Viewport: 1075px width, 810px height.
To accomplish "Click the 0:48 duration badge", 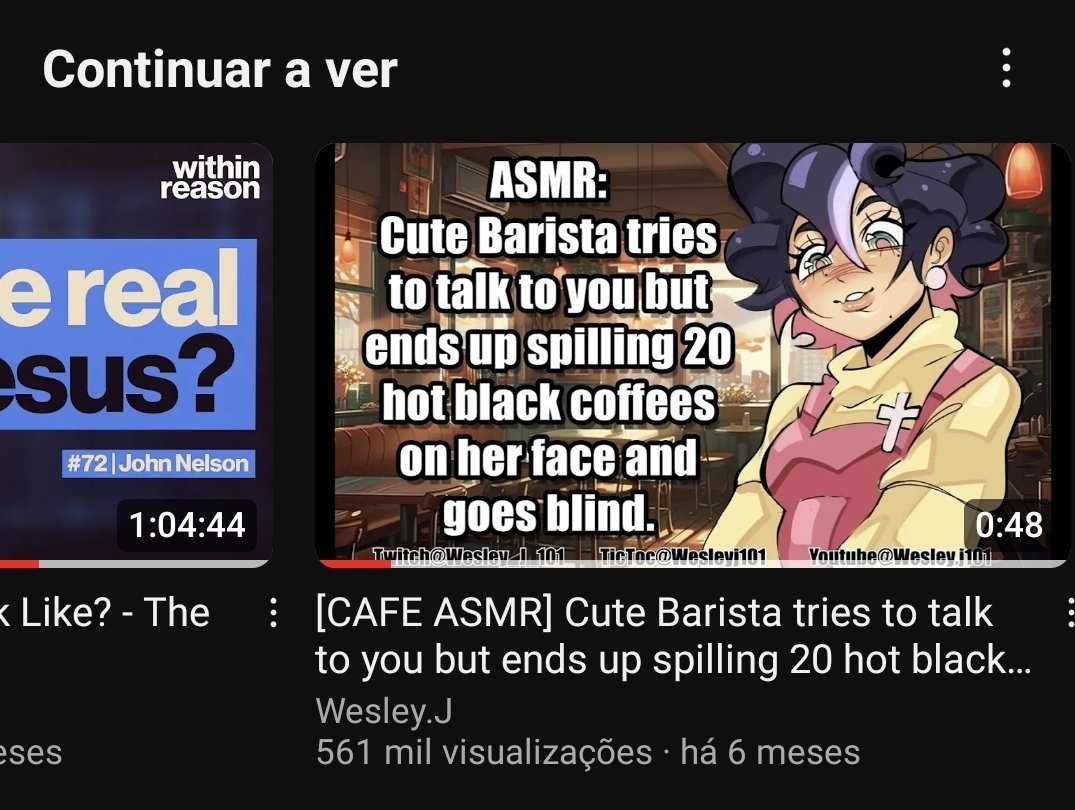I will click(x=1008, y=525).
